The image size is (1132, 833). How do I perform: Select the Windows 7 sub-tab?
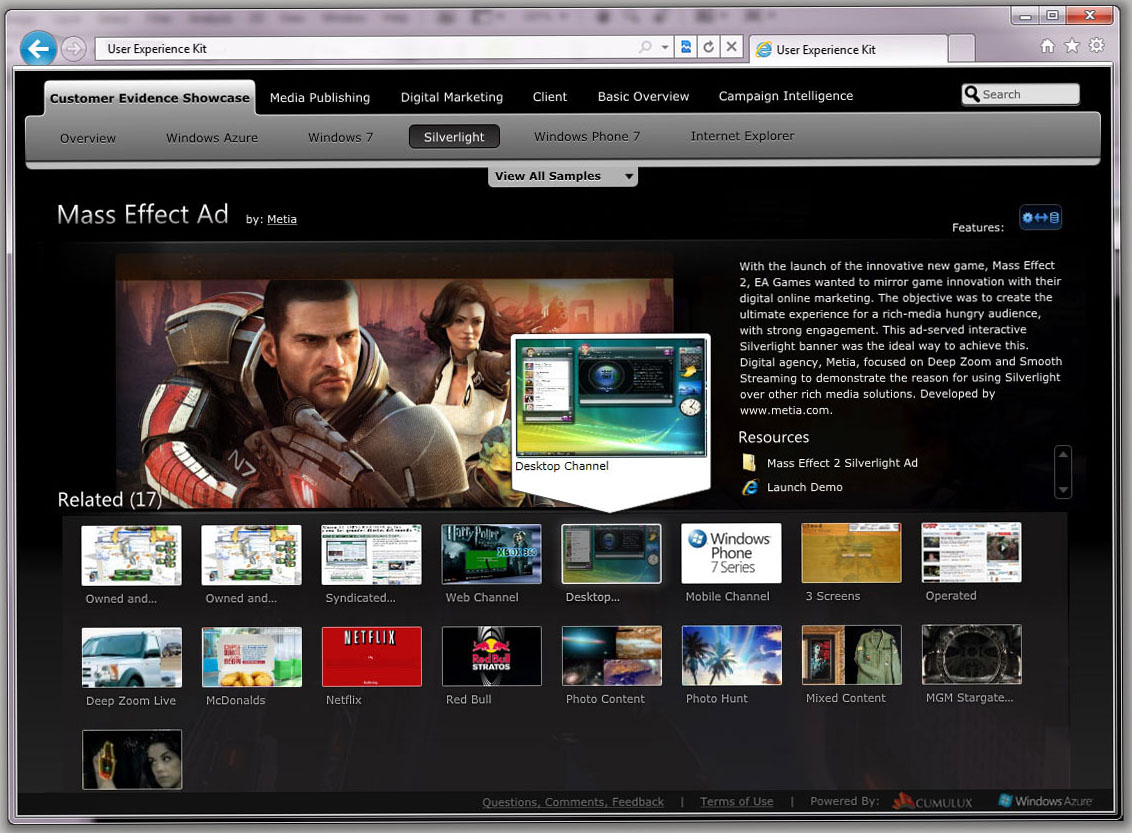[340, 137]
